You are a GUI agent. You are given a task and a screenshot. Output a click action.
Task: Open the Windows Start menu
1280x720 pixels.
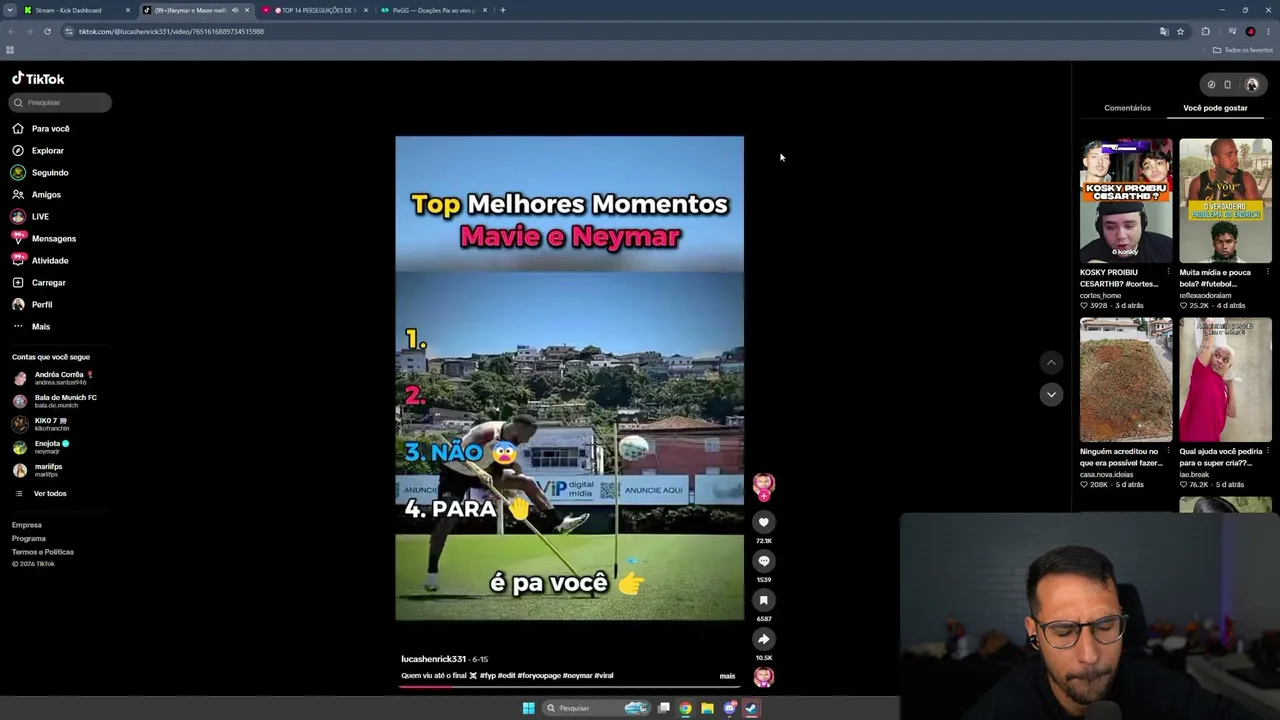point(528,708)
